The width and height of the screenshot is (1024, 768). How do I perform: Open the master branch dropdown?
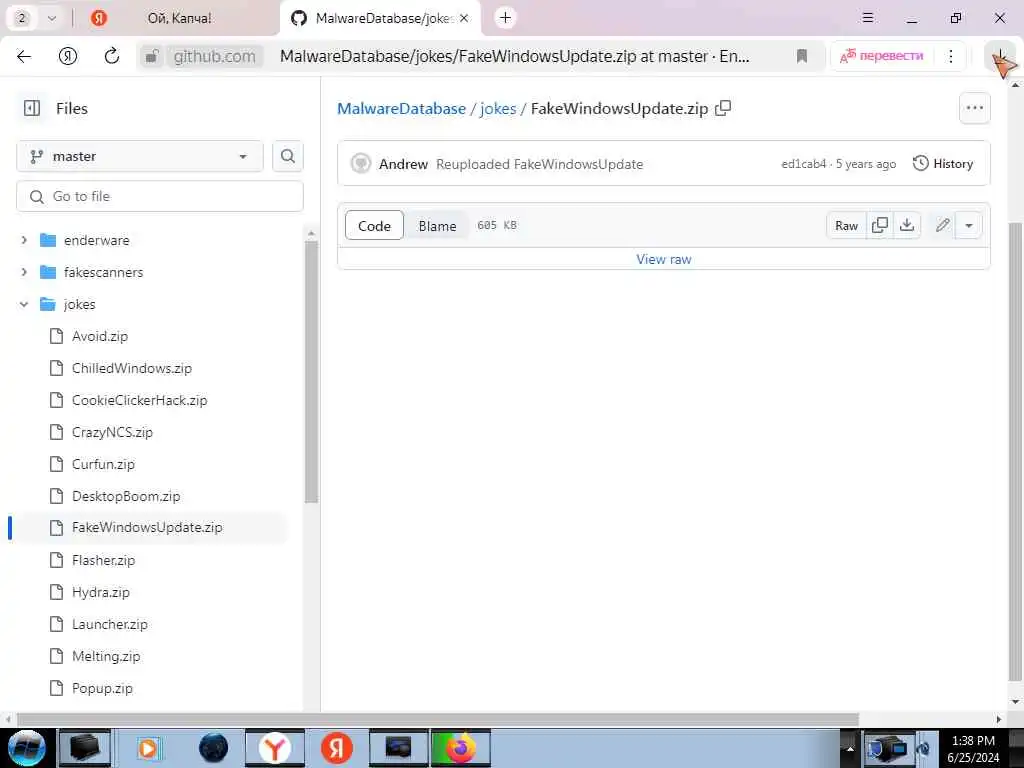(x=140, y=156)
